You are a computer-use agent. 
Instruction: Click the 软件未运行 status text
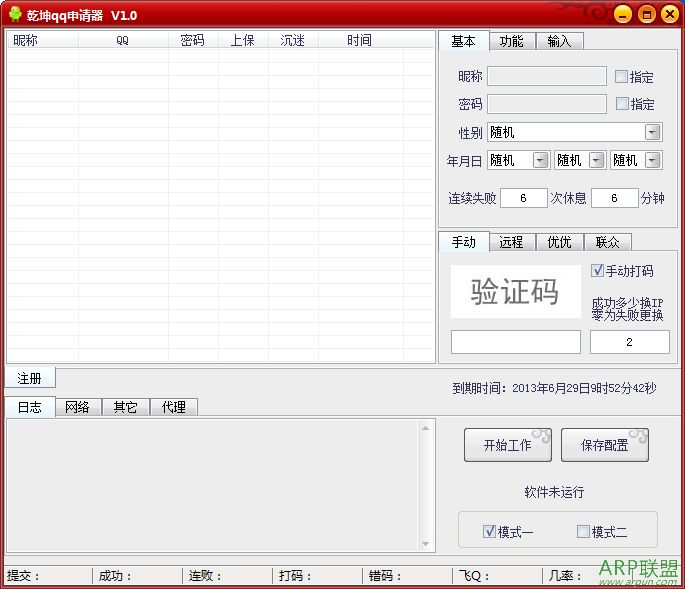click(x=554, y=492)
